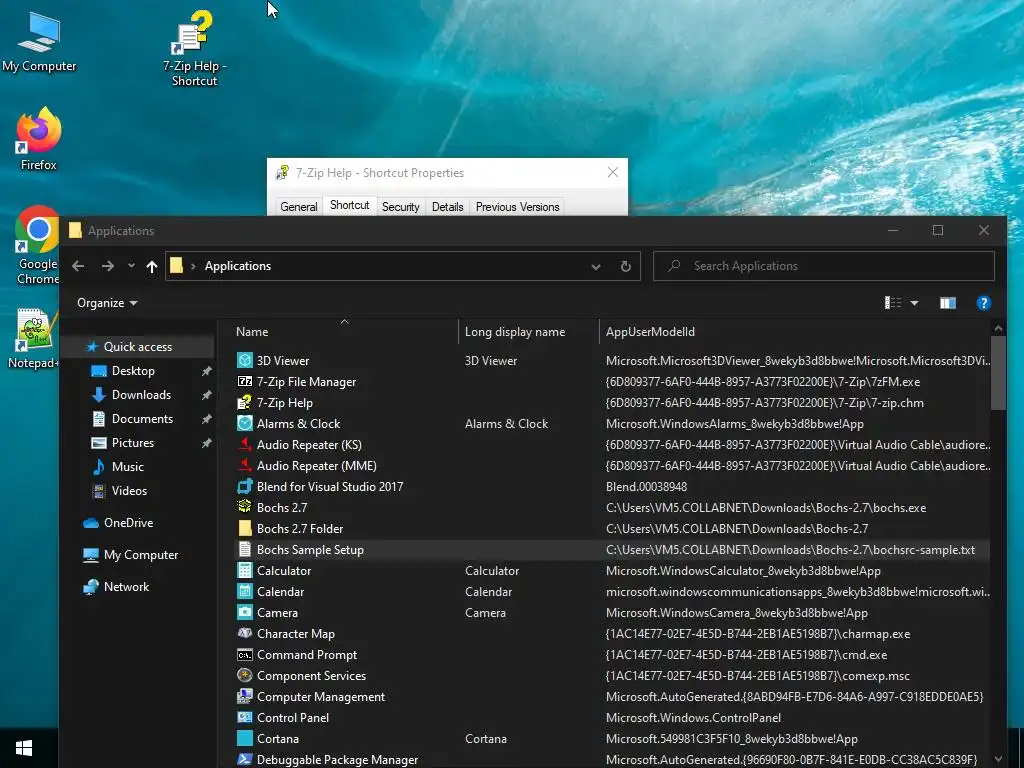
Task: Open OneDrive in navigation pane
Action: [128, 522]
